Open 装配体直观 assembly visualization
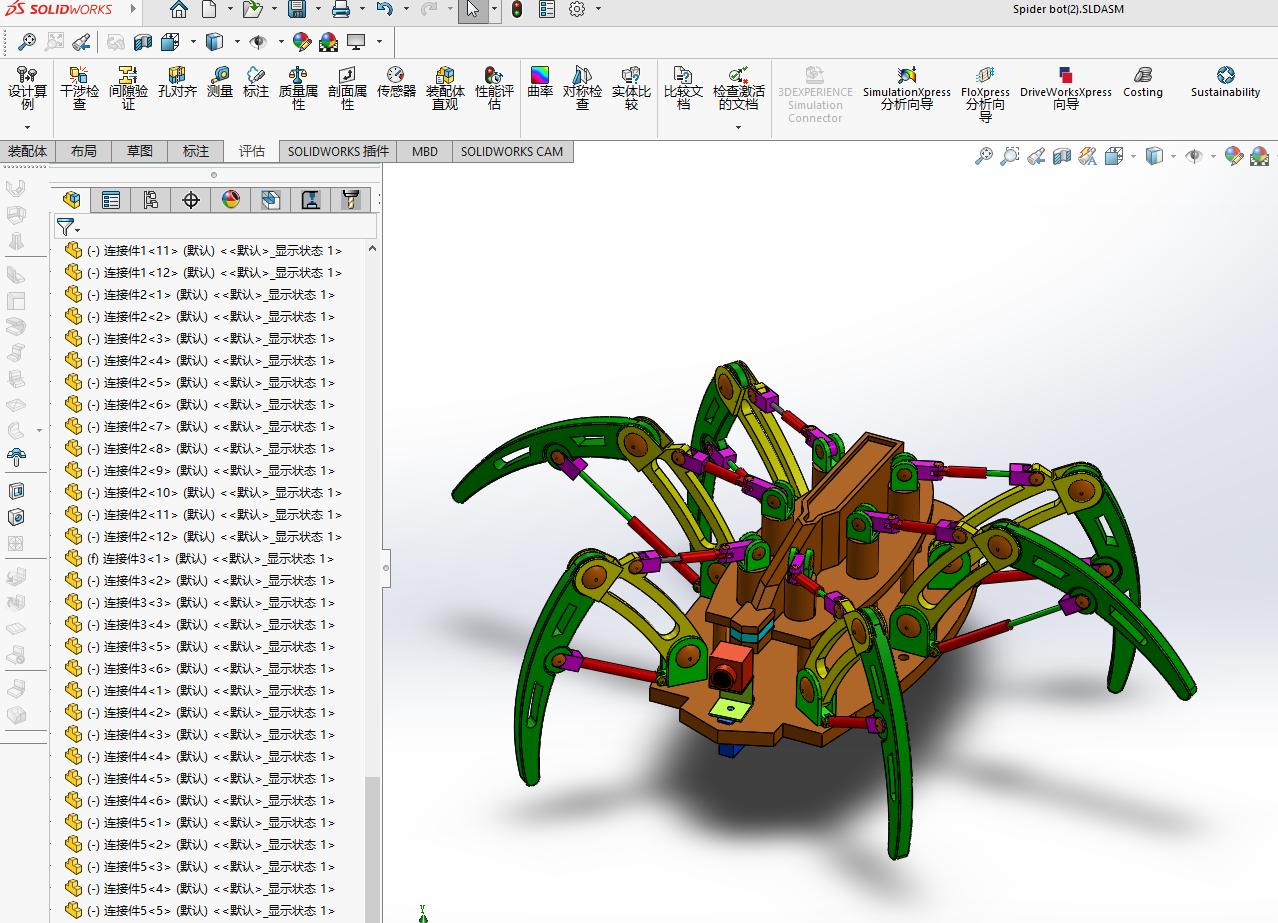The image size is (1278, 923). [445, 87]
